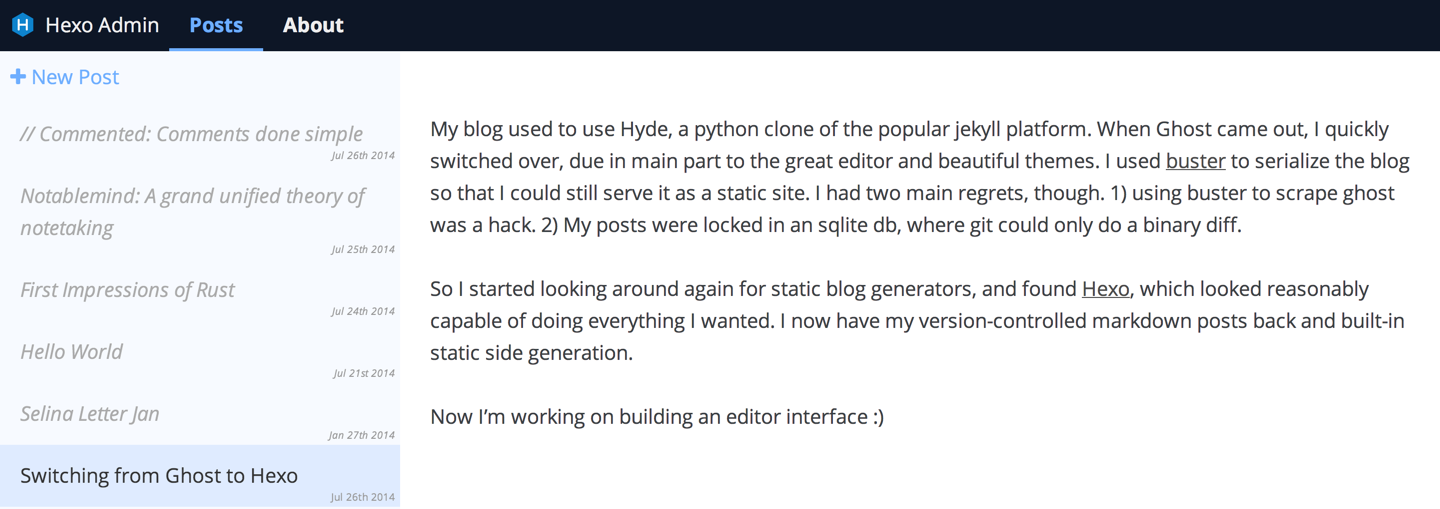Follow the Hexo hyperlink in the article
The height and width of the screenshot is (509, 1440).
tap(1106, 289)
